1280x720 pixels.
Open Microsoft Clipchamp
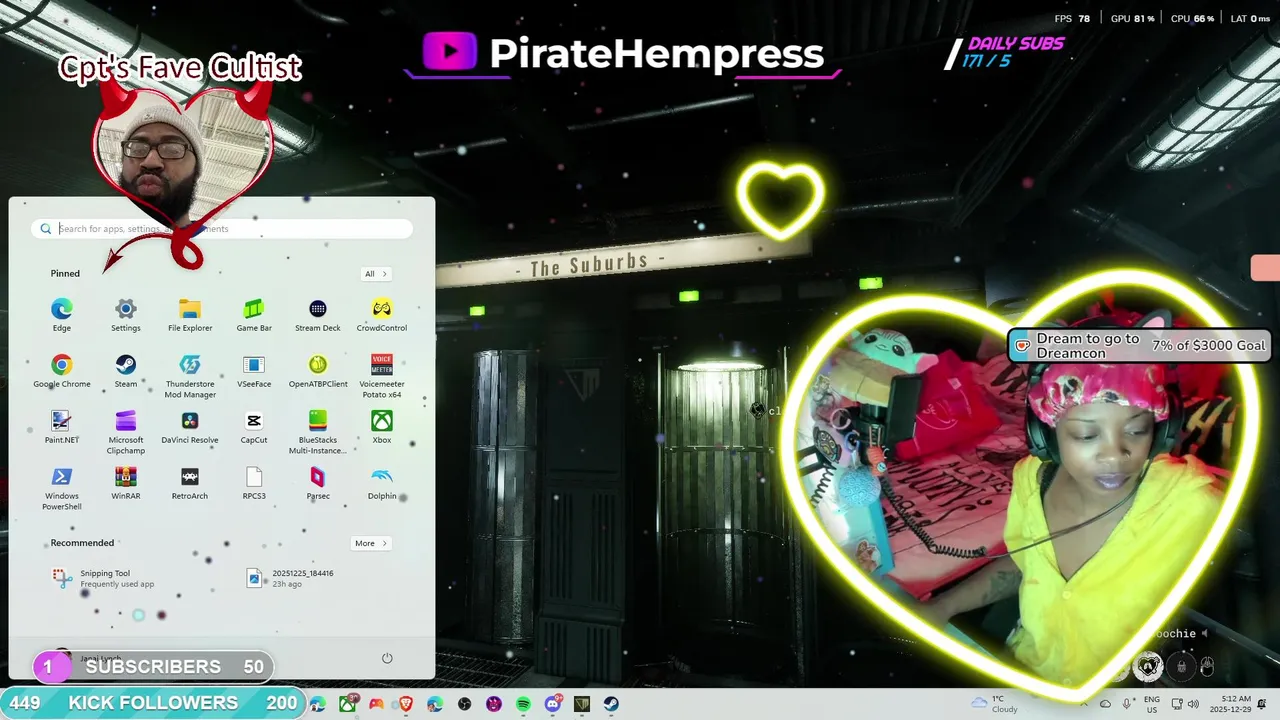point(126,432)
